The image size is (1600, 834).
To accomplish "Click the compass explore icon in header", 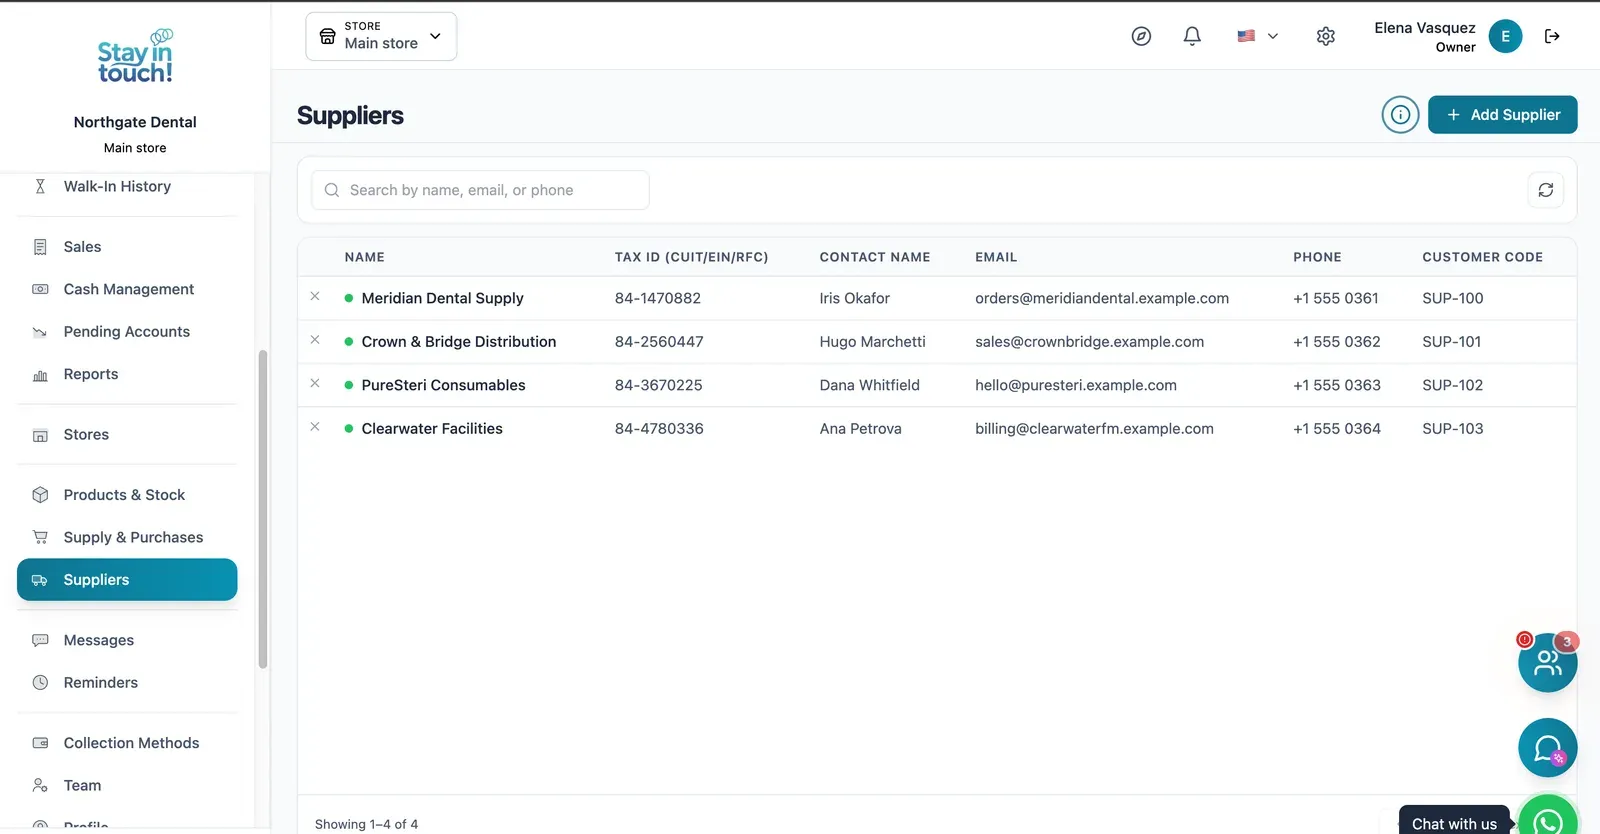I will 1141,36.
